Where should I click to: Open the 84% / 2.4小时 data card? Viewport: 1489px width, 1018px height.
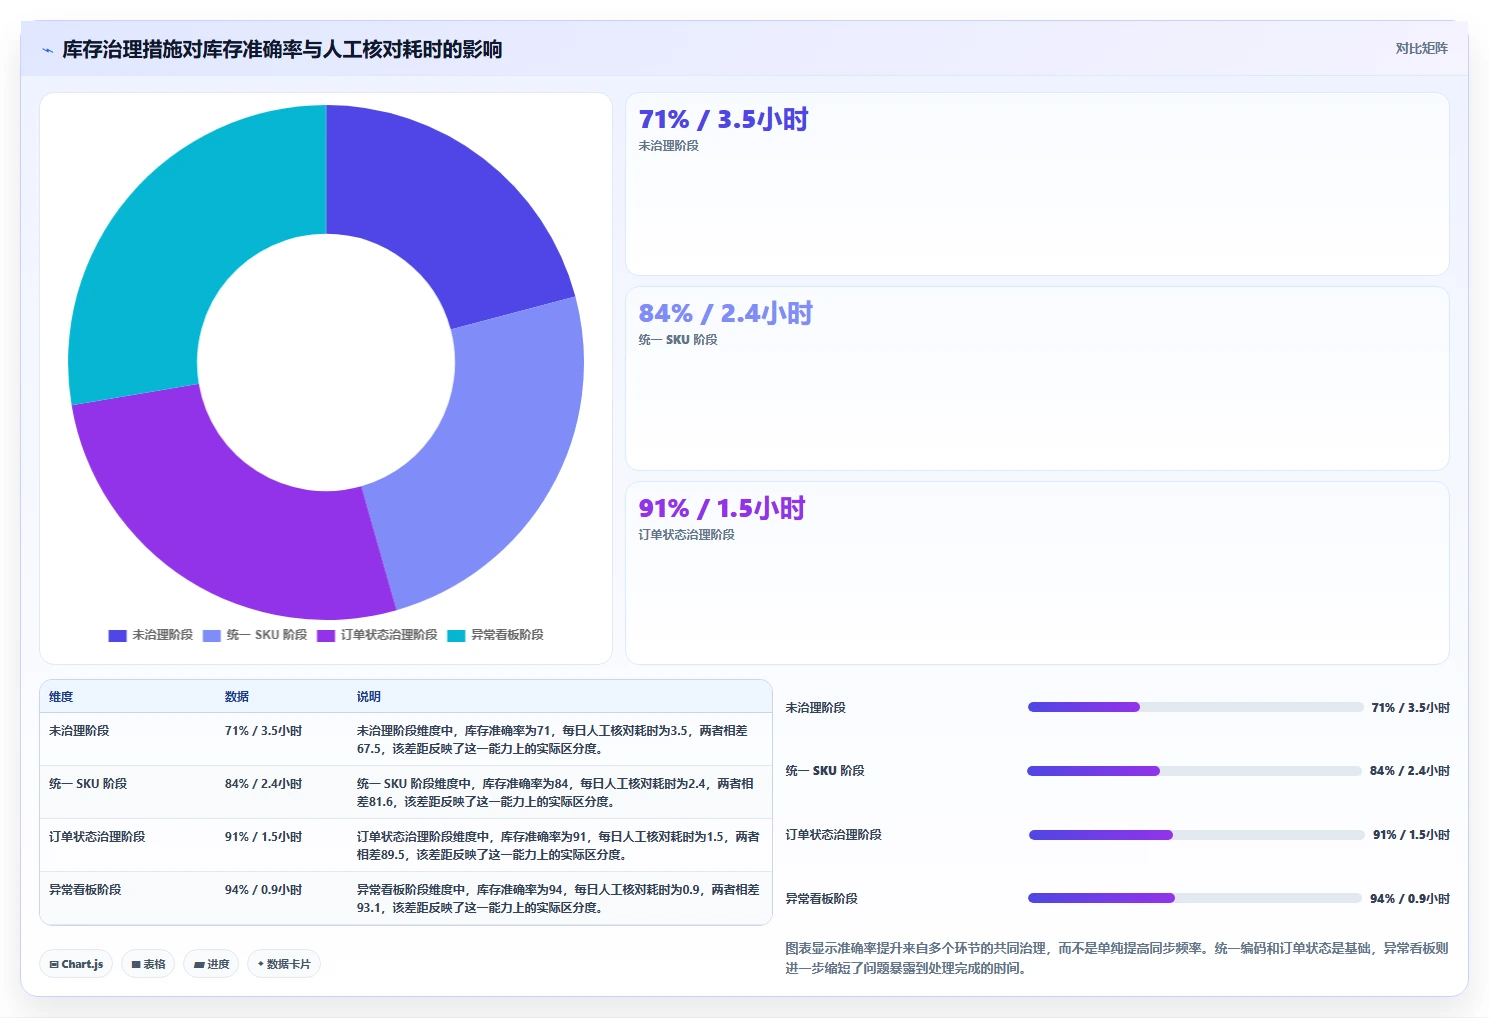pos(1037,378)
